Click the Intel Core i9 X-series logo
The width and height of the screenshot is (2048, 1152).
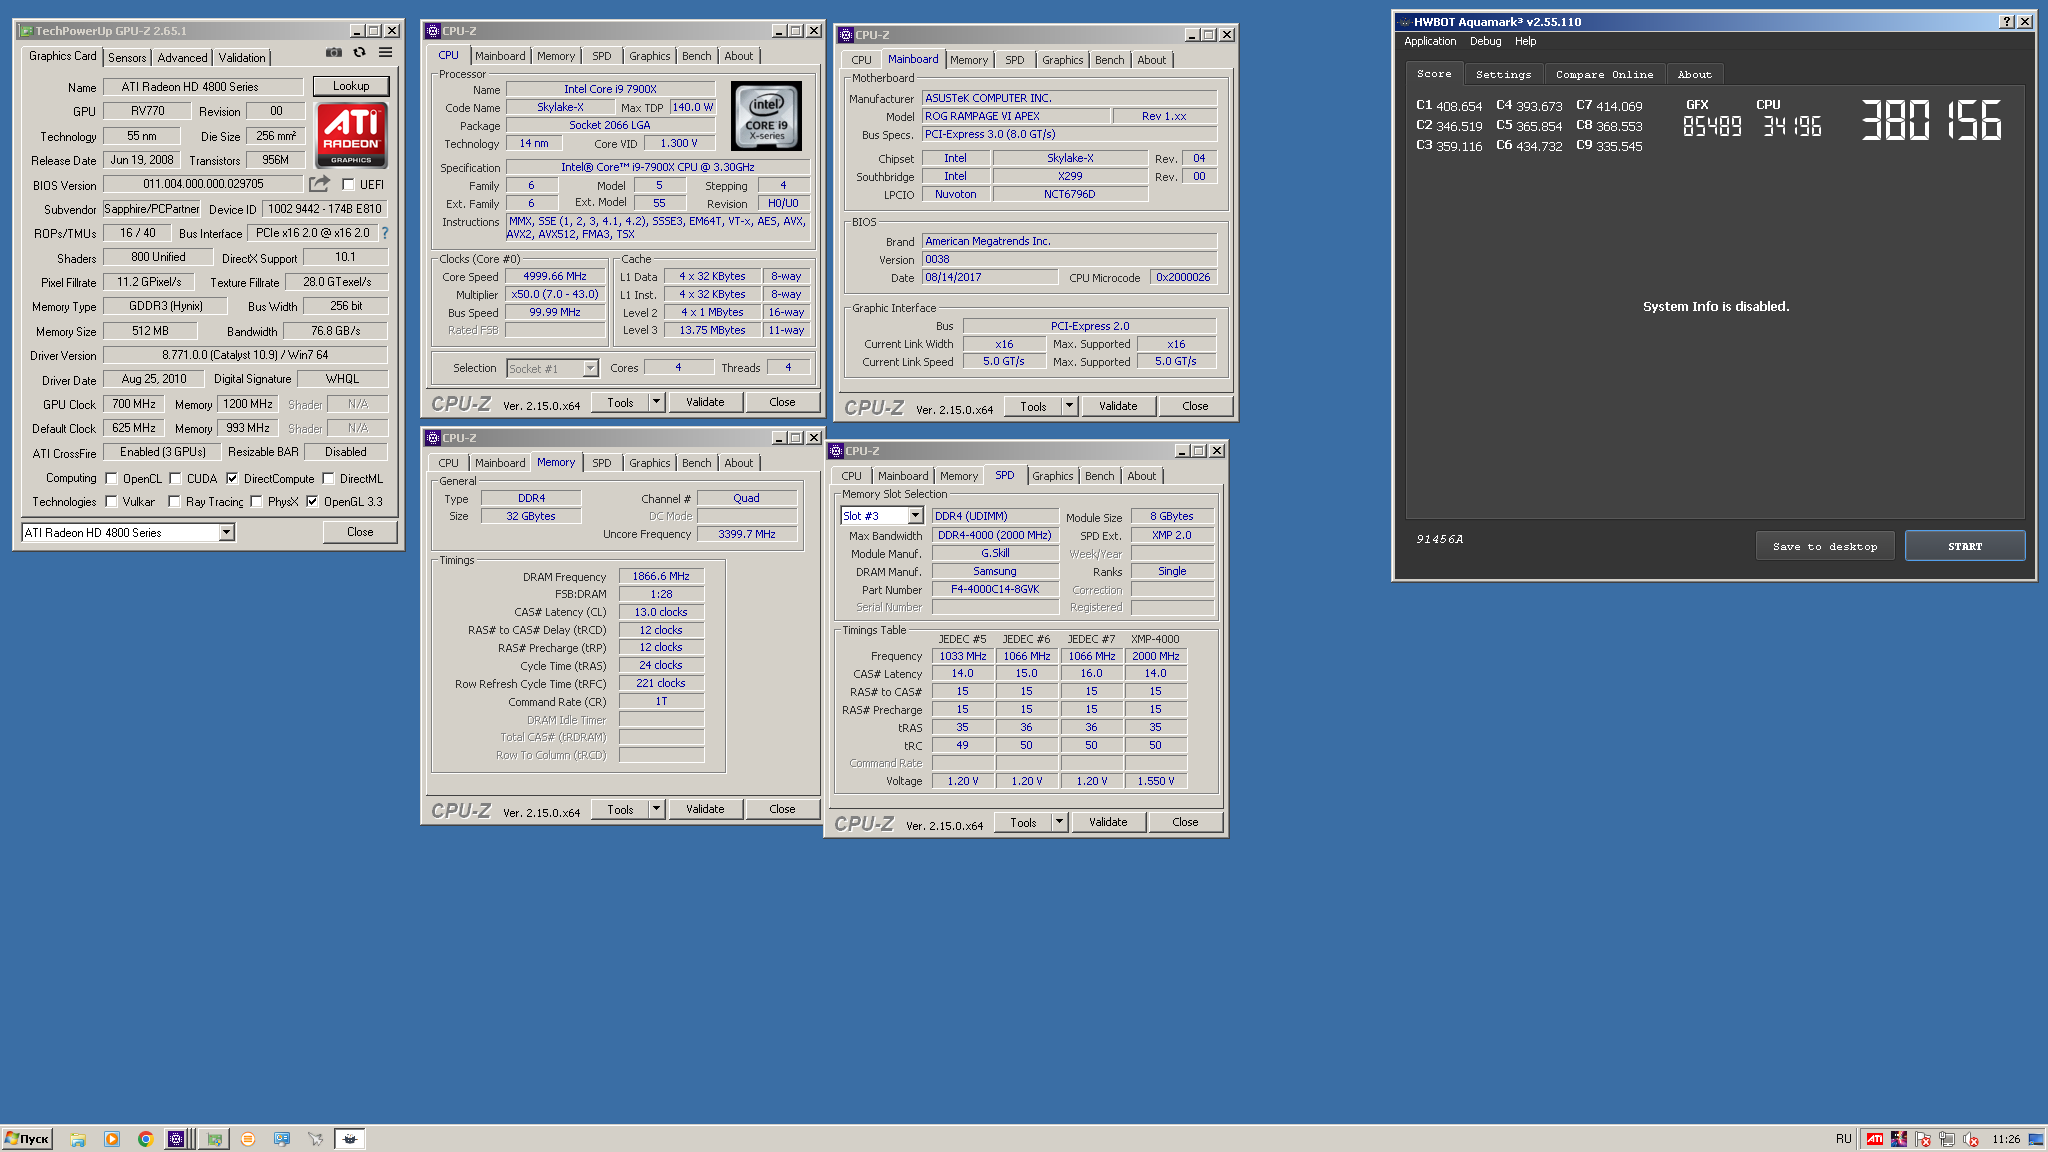767,117
